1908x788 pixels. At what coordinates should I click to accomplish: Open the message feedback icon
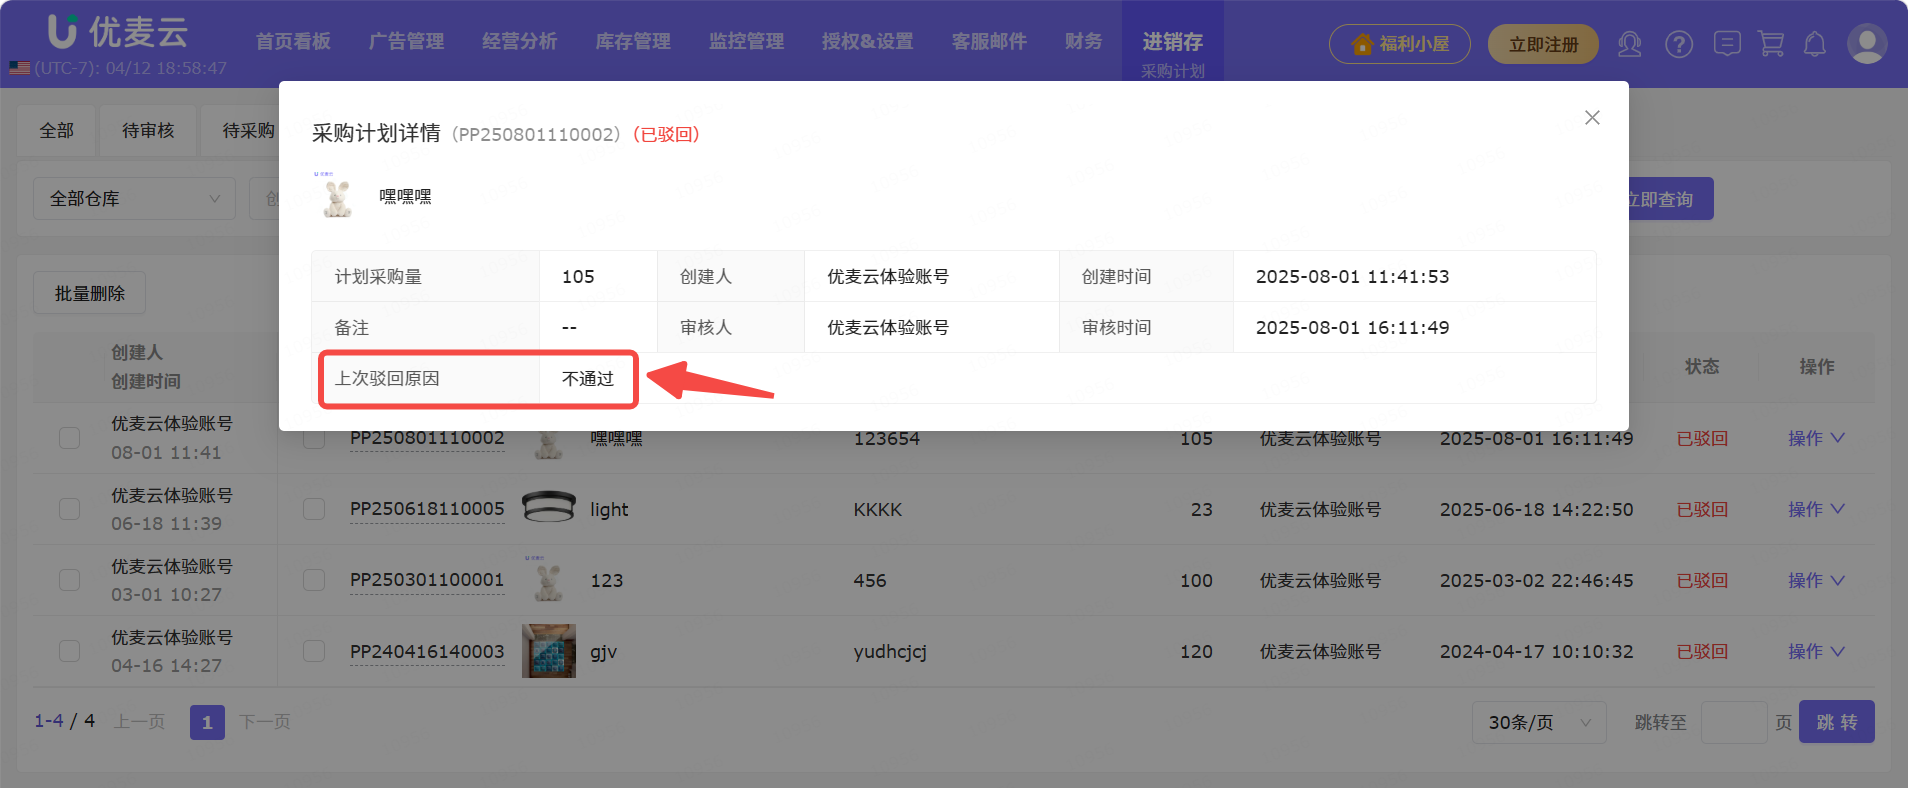point(1726,44)
